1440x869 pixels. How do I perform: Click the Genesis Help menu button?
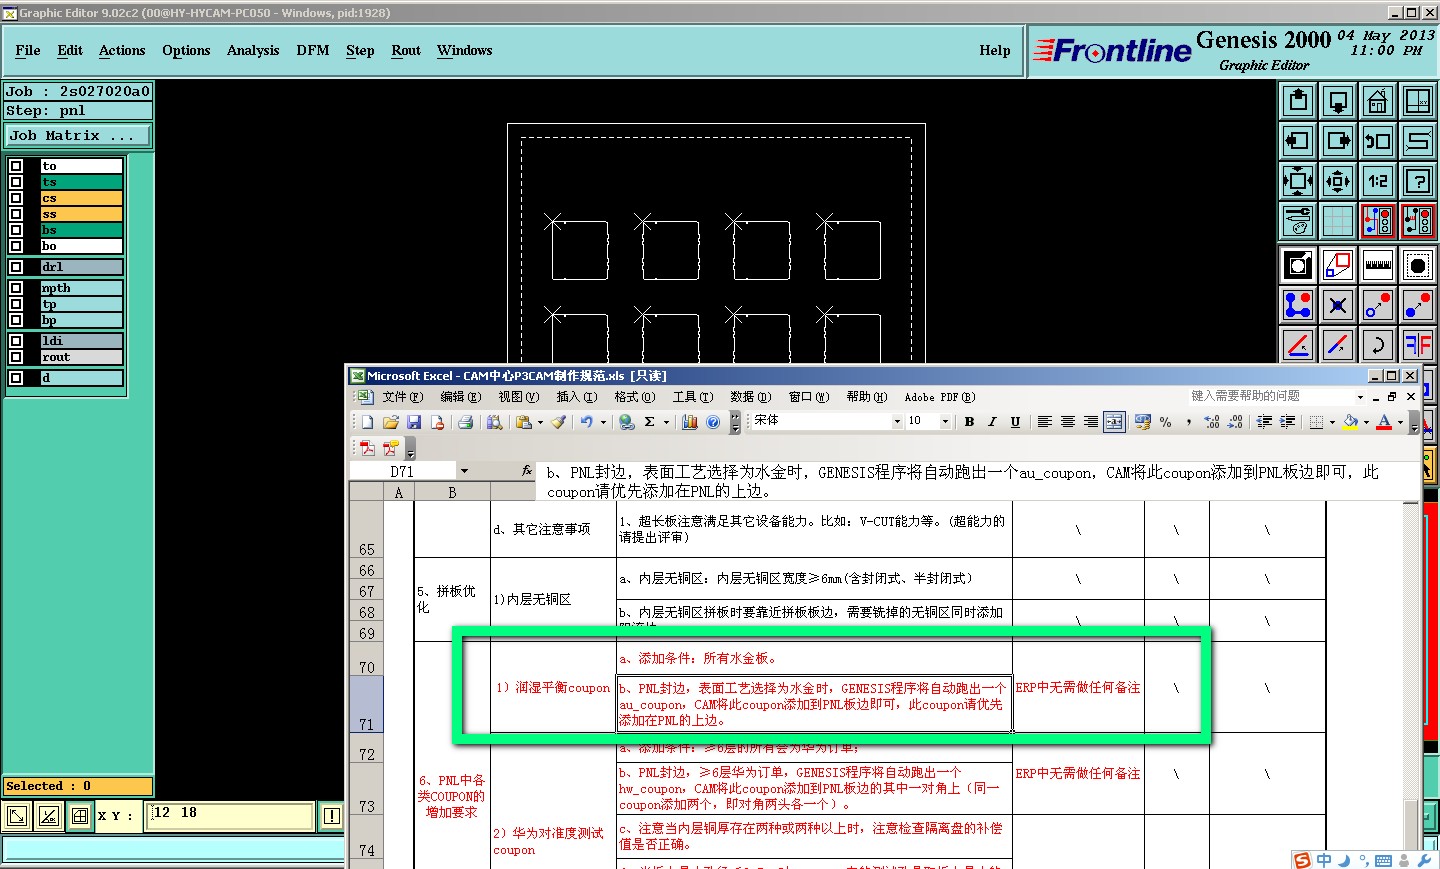click(994, 50)
